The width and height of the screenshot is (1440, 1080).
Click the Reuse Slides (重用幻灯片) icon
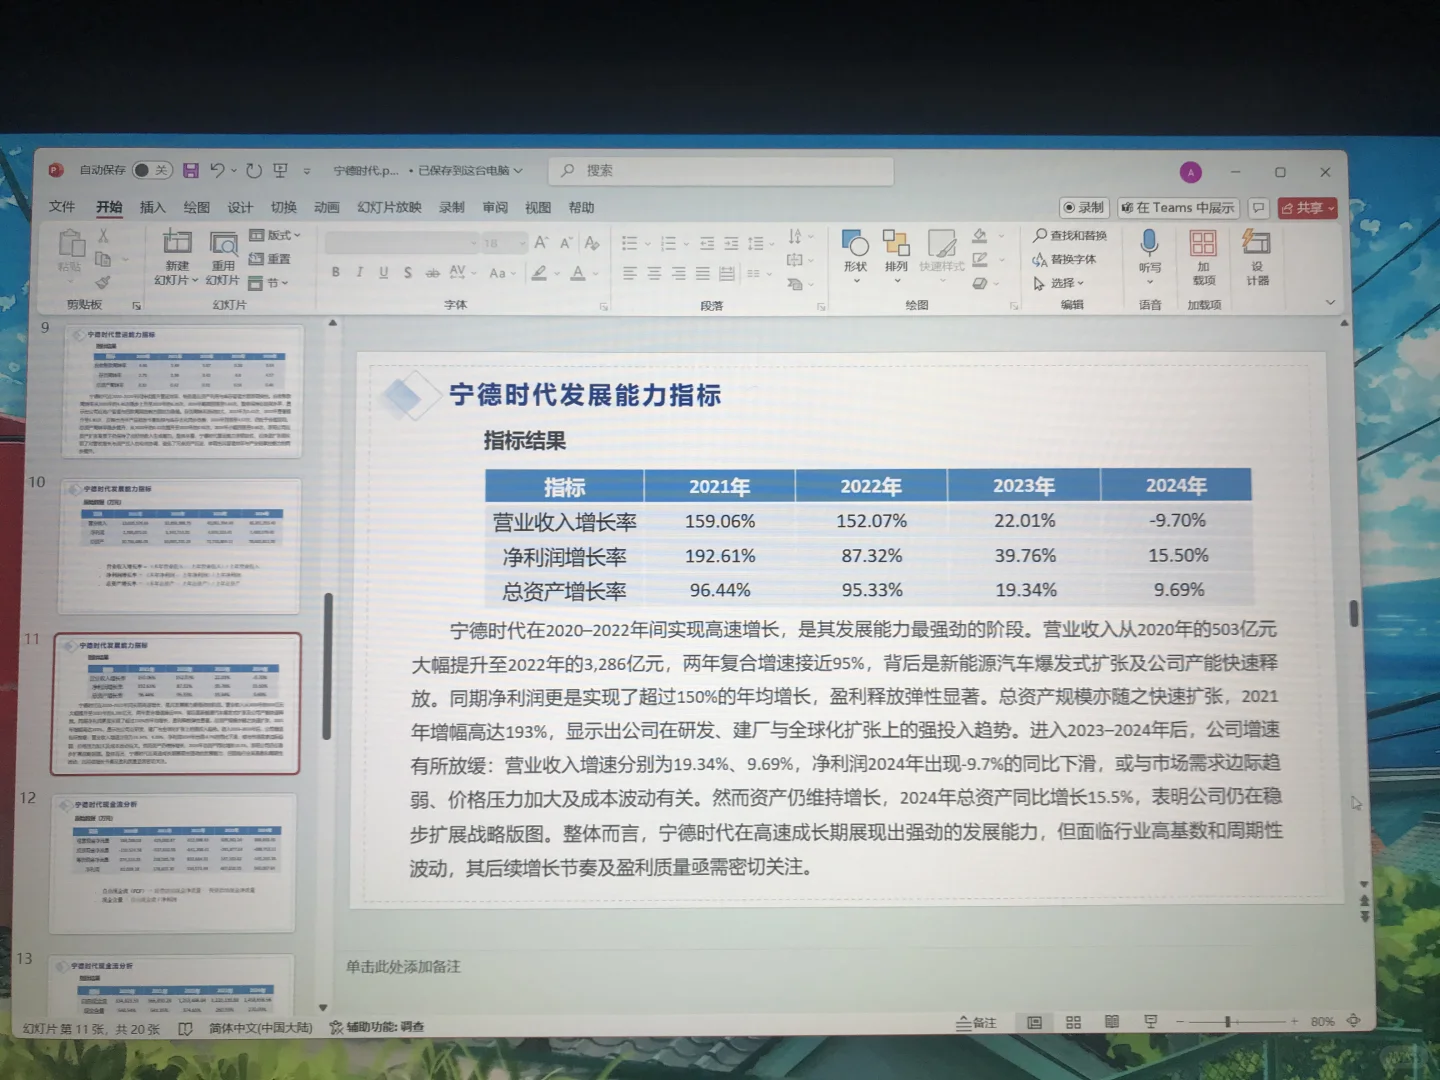pyautogui.click(x=223, y=243)
